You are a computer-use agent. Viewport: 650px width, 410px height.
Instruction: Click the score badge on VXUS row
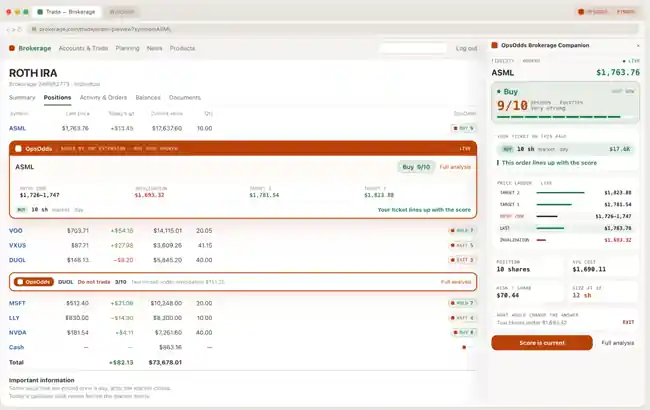462,245
